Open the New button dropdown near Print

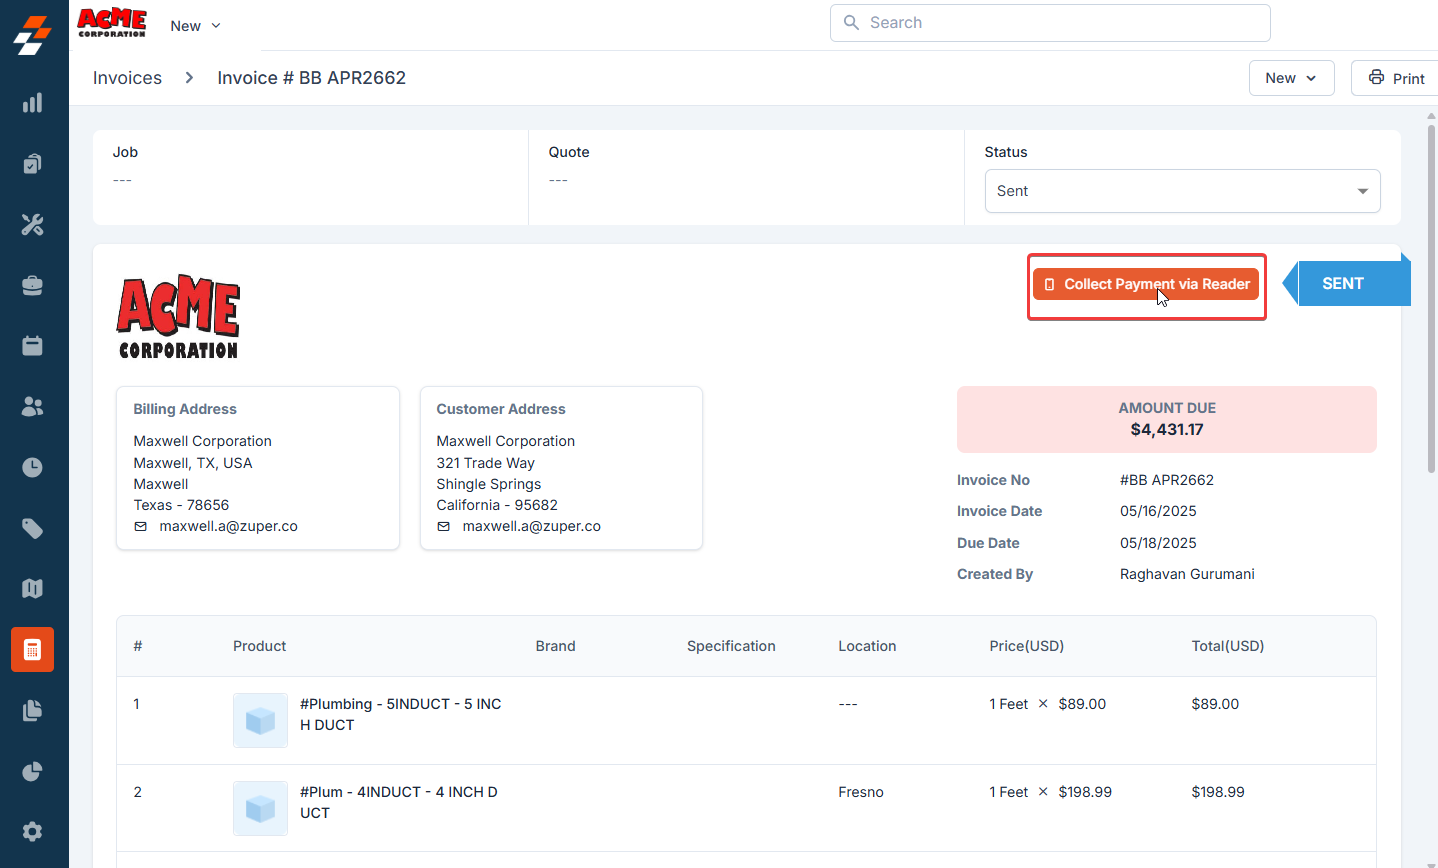point(1291,78)
